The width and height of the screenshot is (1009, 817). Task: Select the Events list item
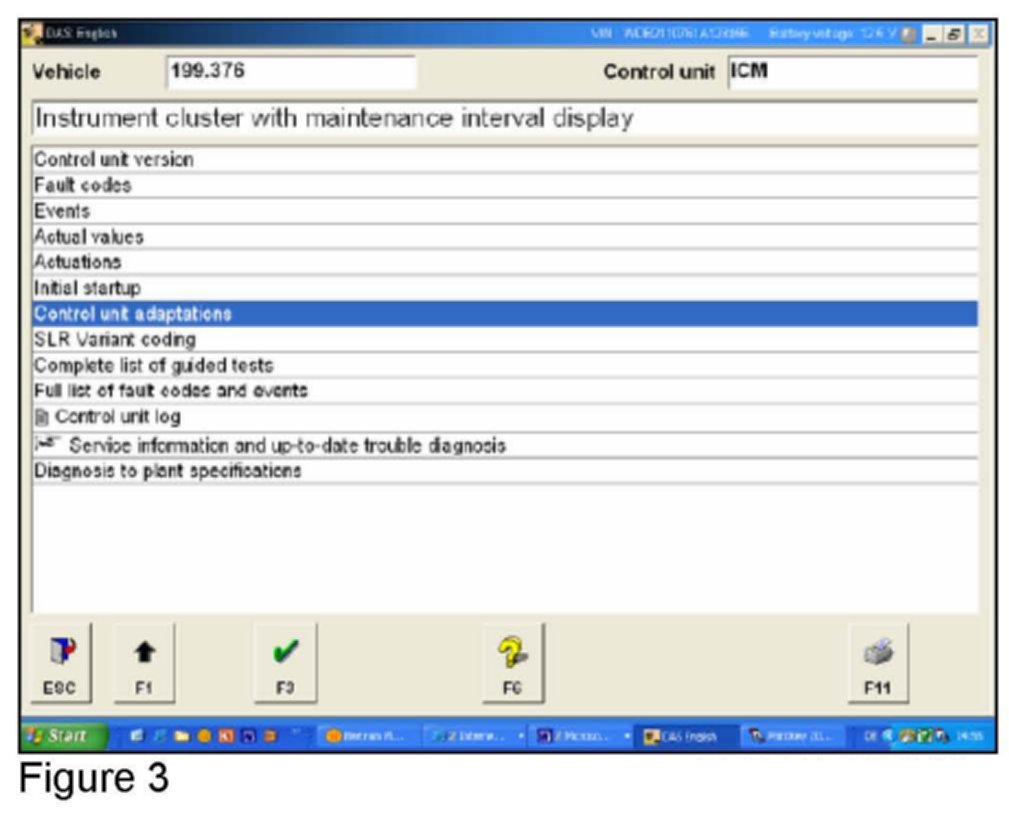click(x=62, y=211)
